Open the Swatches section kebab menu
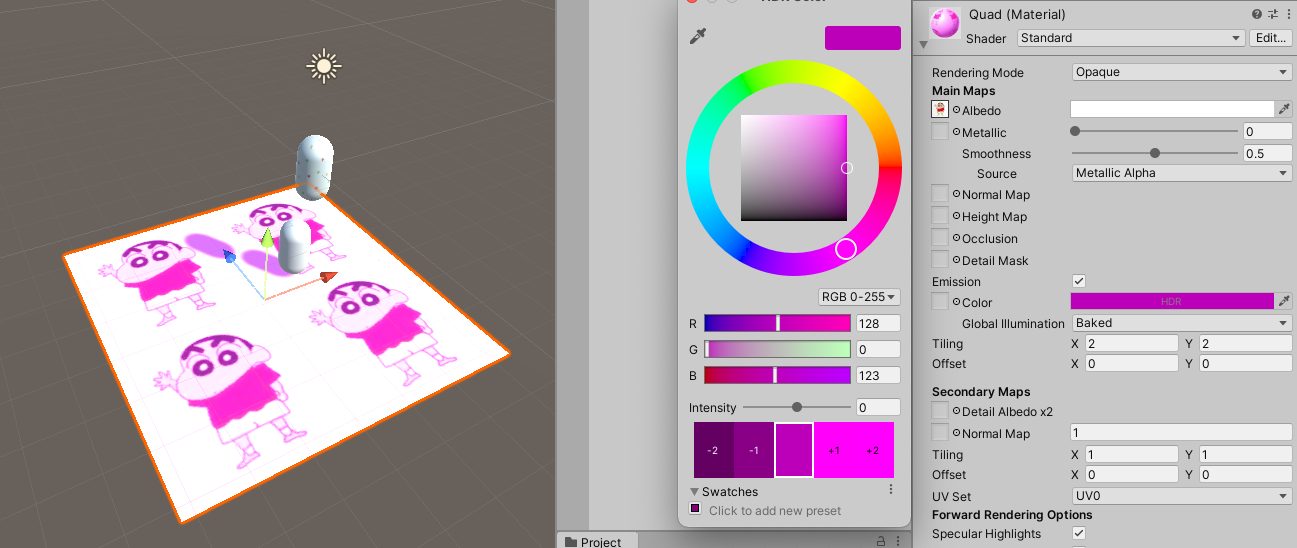 coord(891,490)
